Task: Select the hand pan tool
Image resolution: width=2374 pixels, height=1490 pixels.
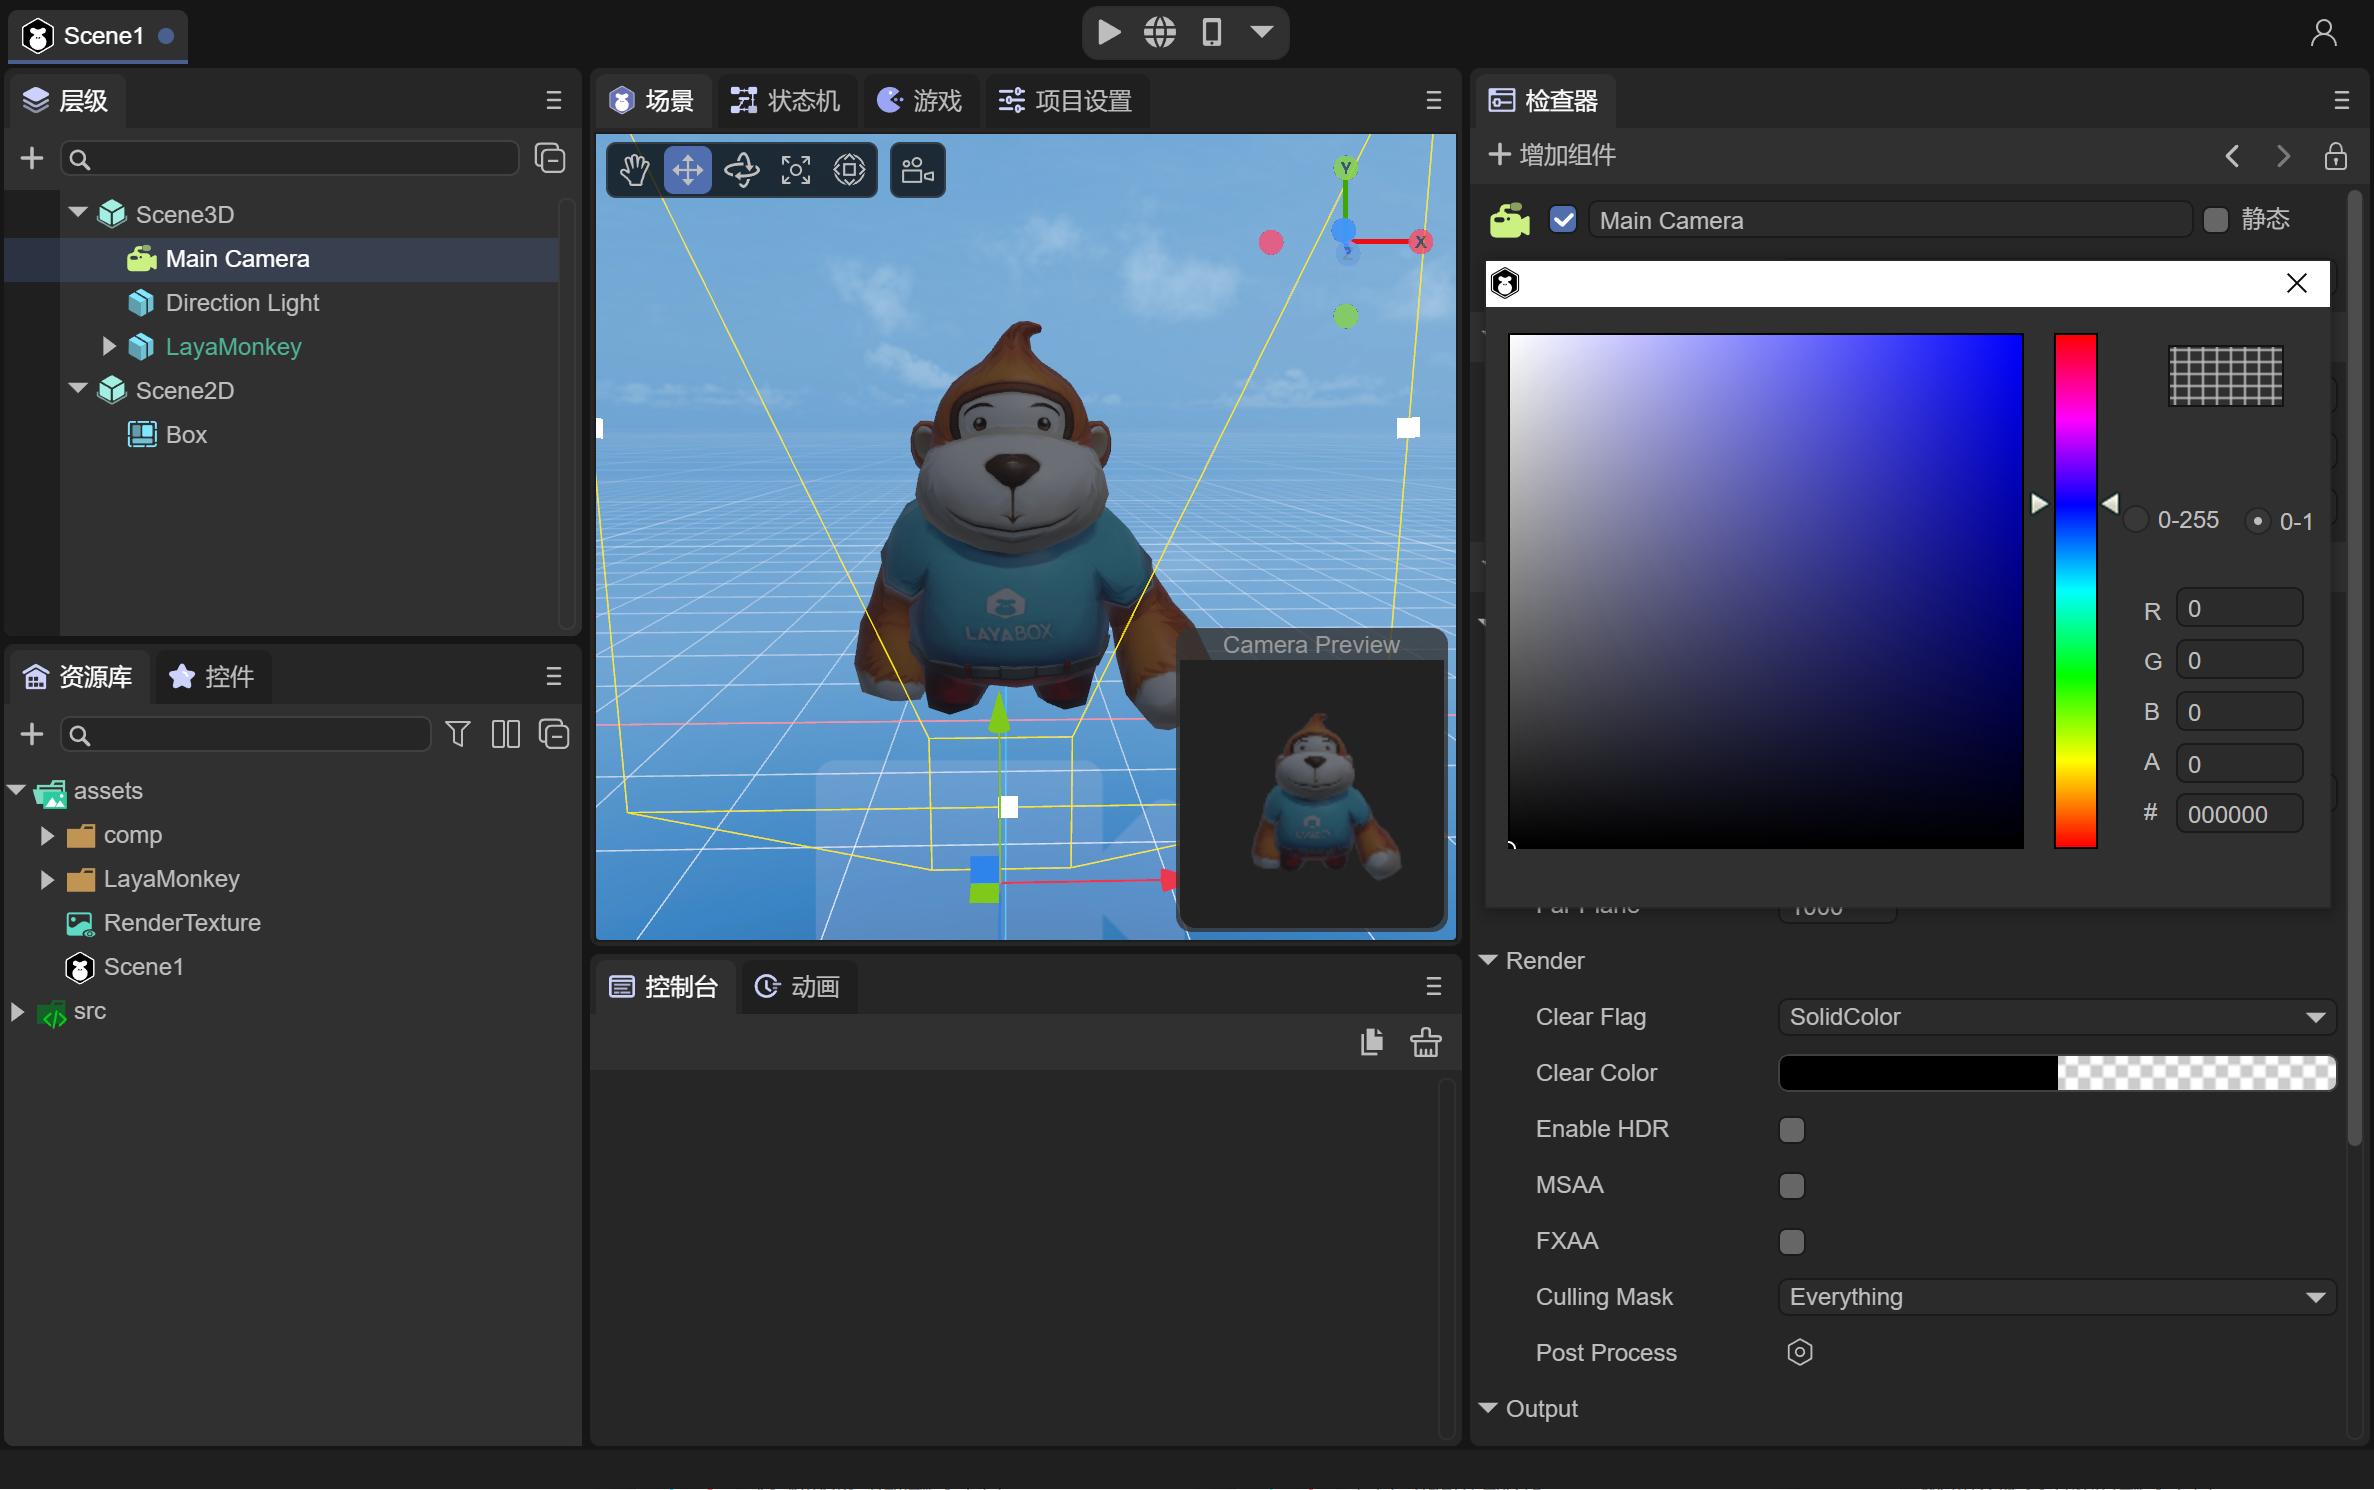Action: click(634, 170)
